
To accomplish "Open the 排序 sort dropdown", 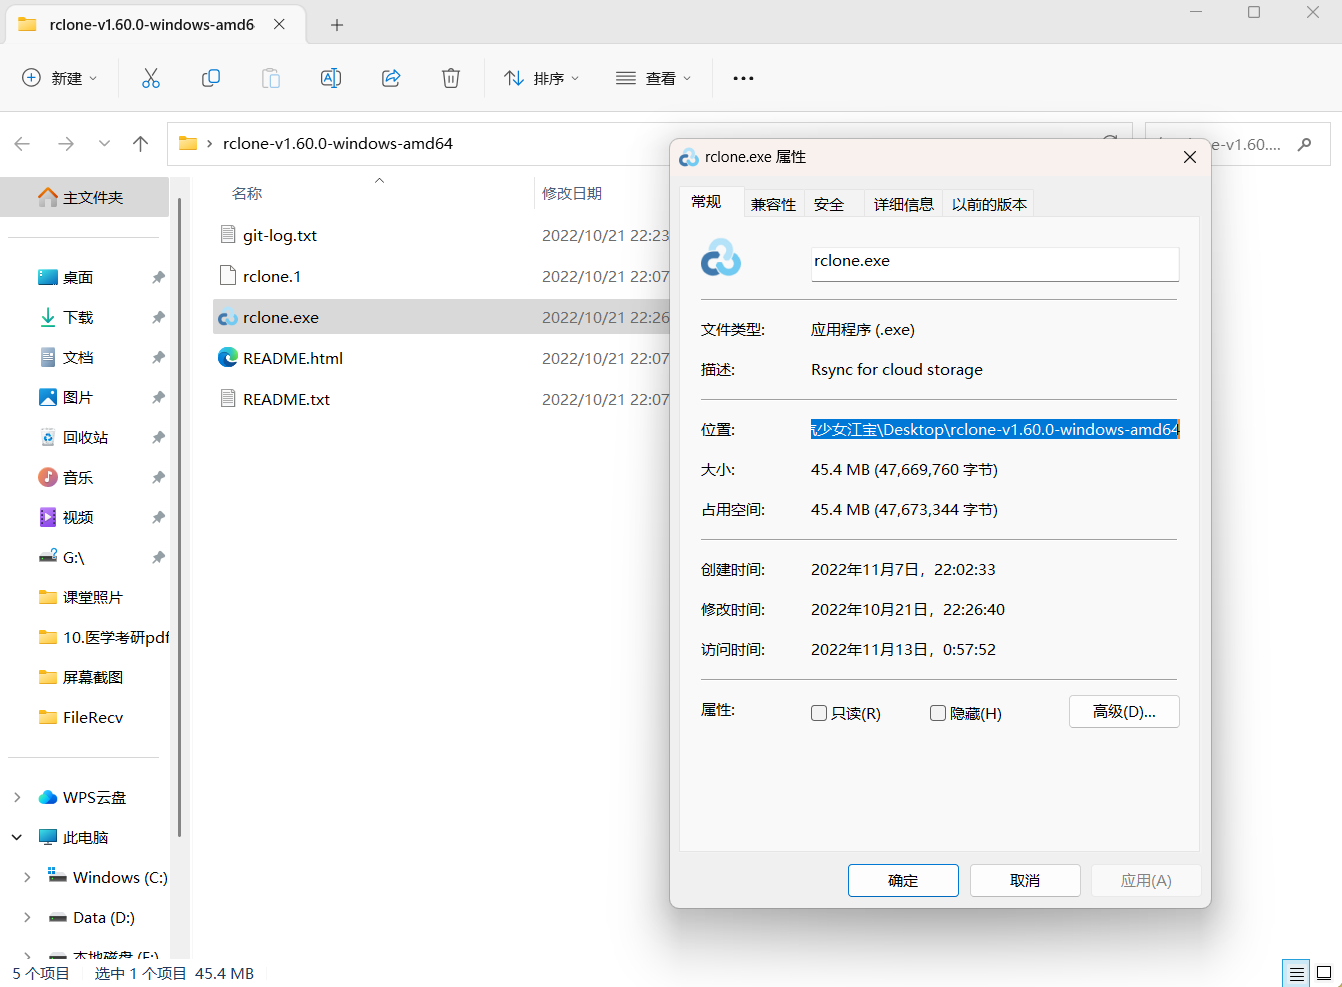I will tap(542, 78).
